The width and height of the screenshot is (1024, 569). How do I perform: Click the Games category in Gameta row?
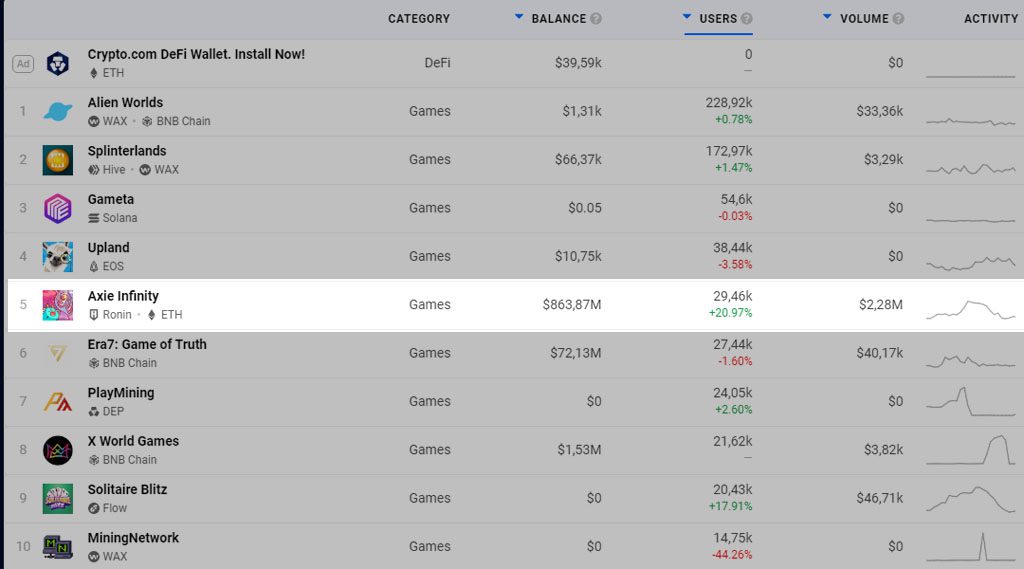pos(430,208)
